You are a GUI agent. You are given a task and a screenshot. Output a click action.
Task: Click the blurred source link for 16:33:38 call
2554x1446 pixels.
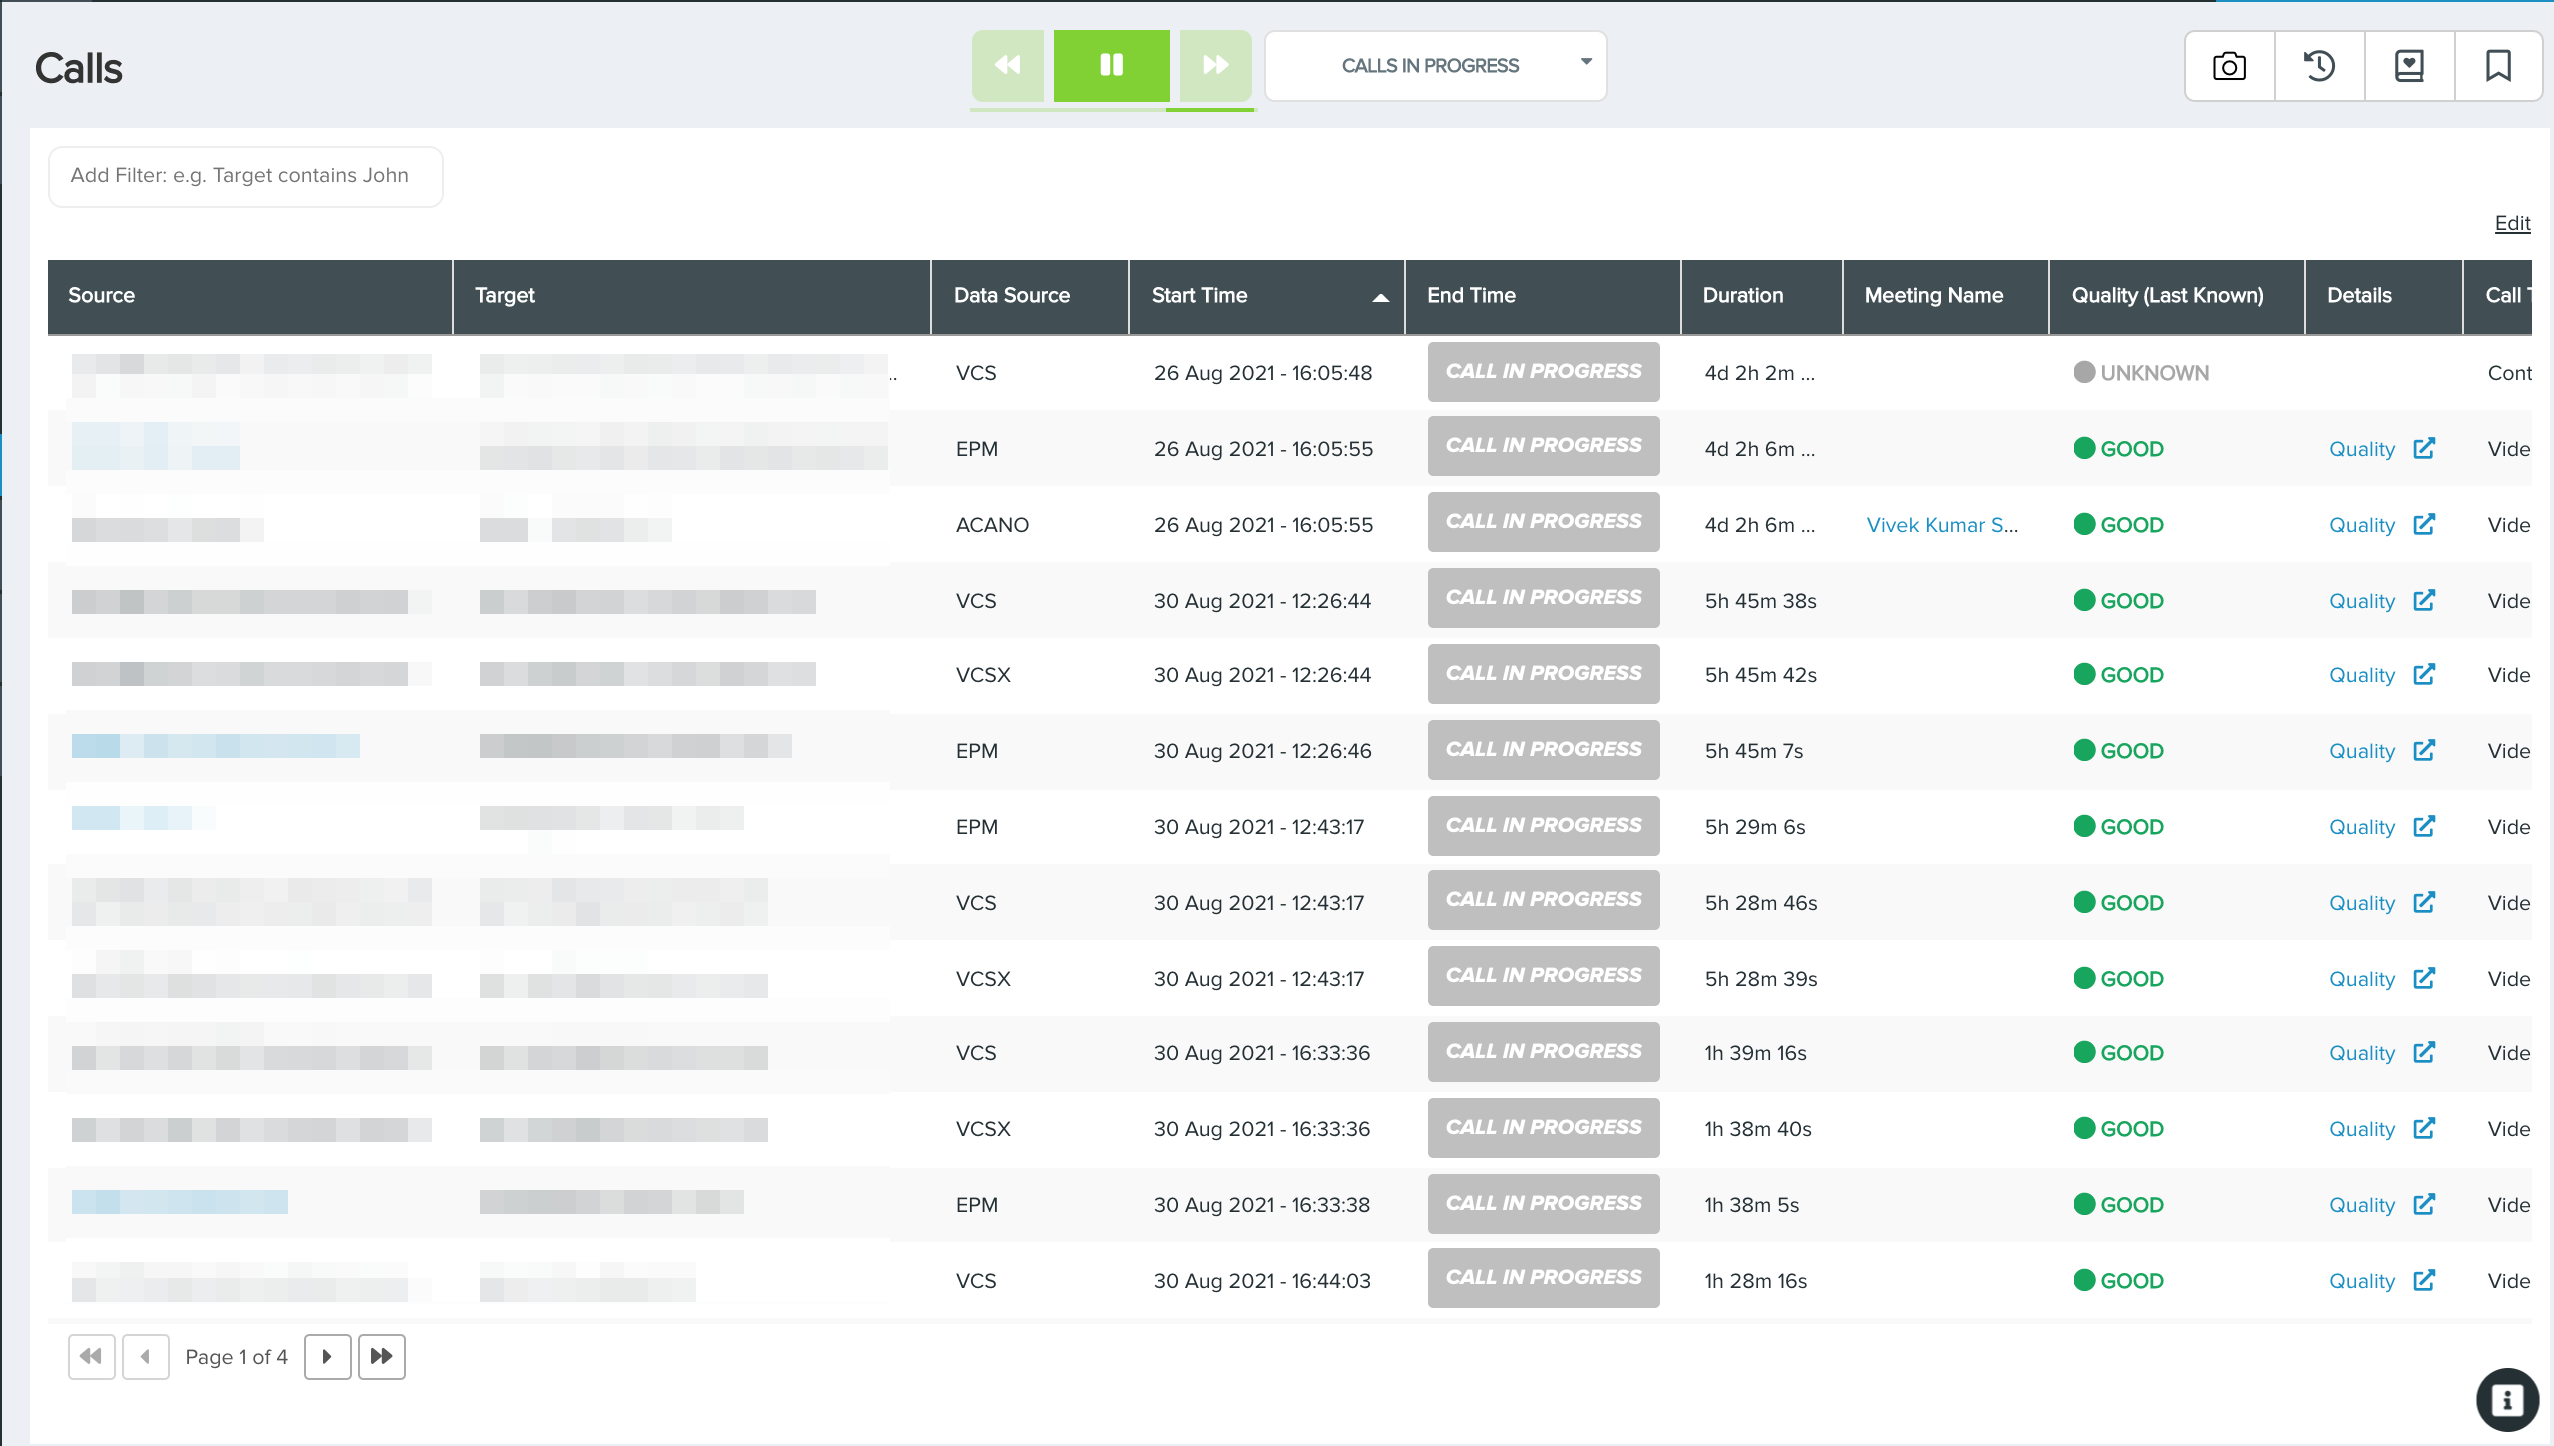pyautogui.click(x=180, y=1202)
